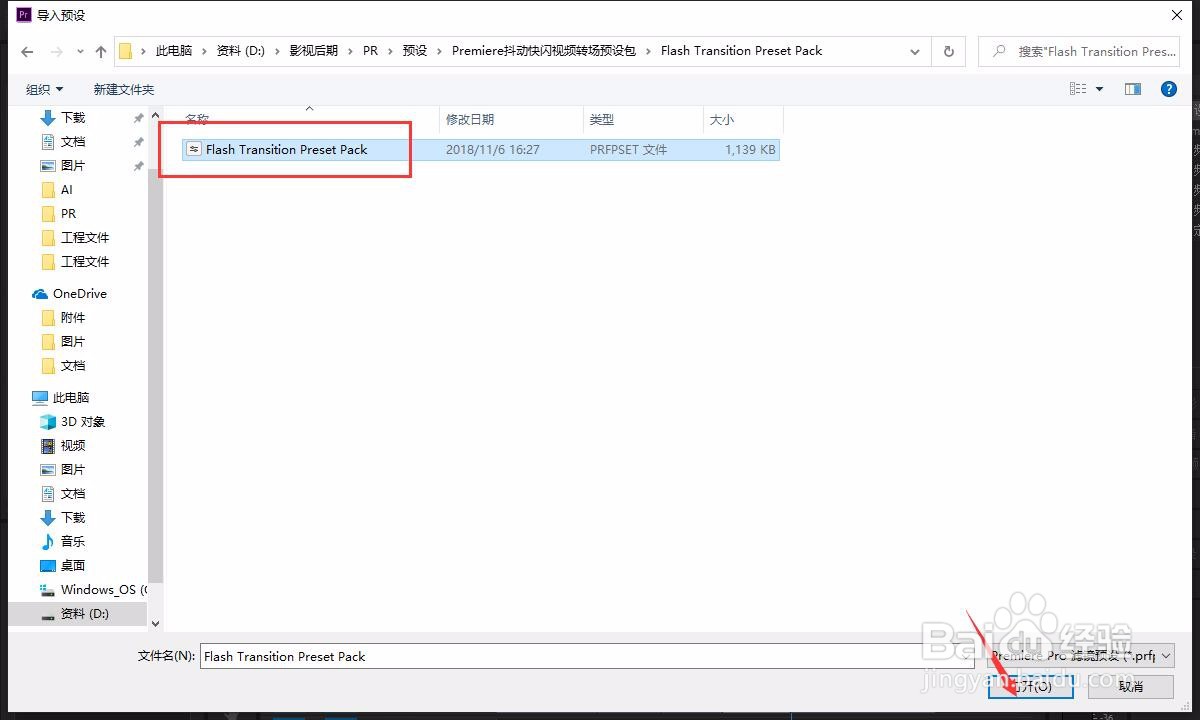
Task: Open help via question mark icon
Action: (x=1168, y=89)
